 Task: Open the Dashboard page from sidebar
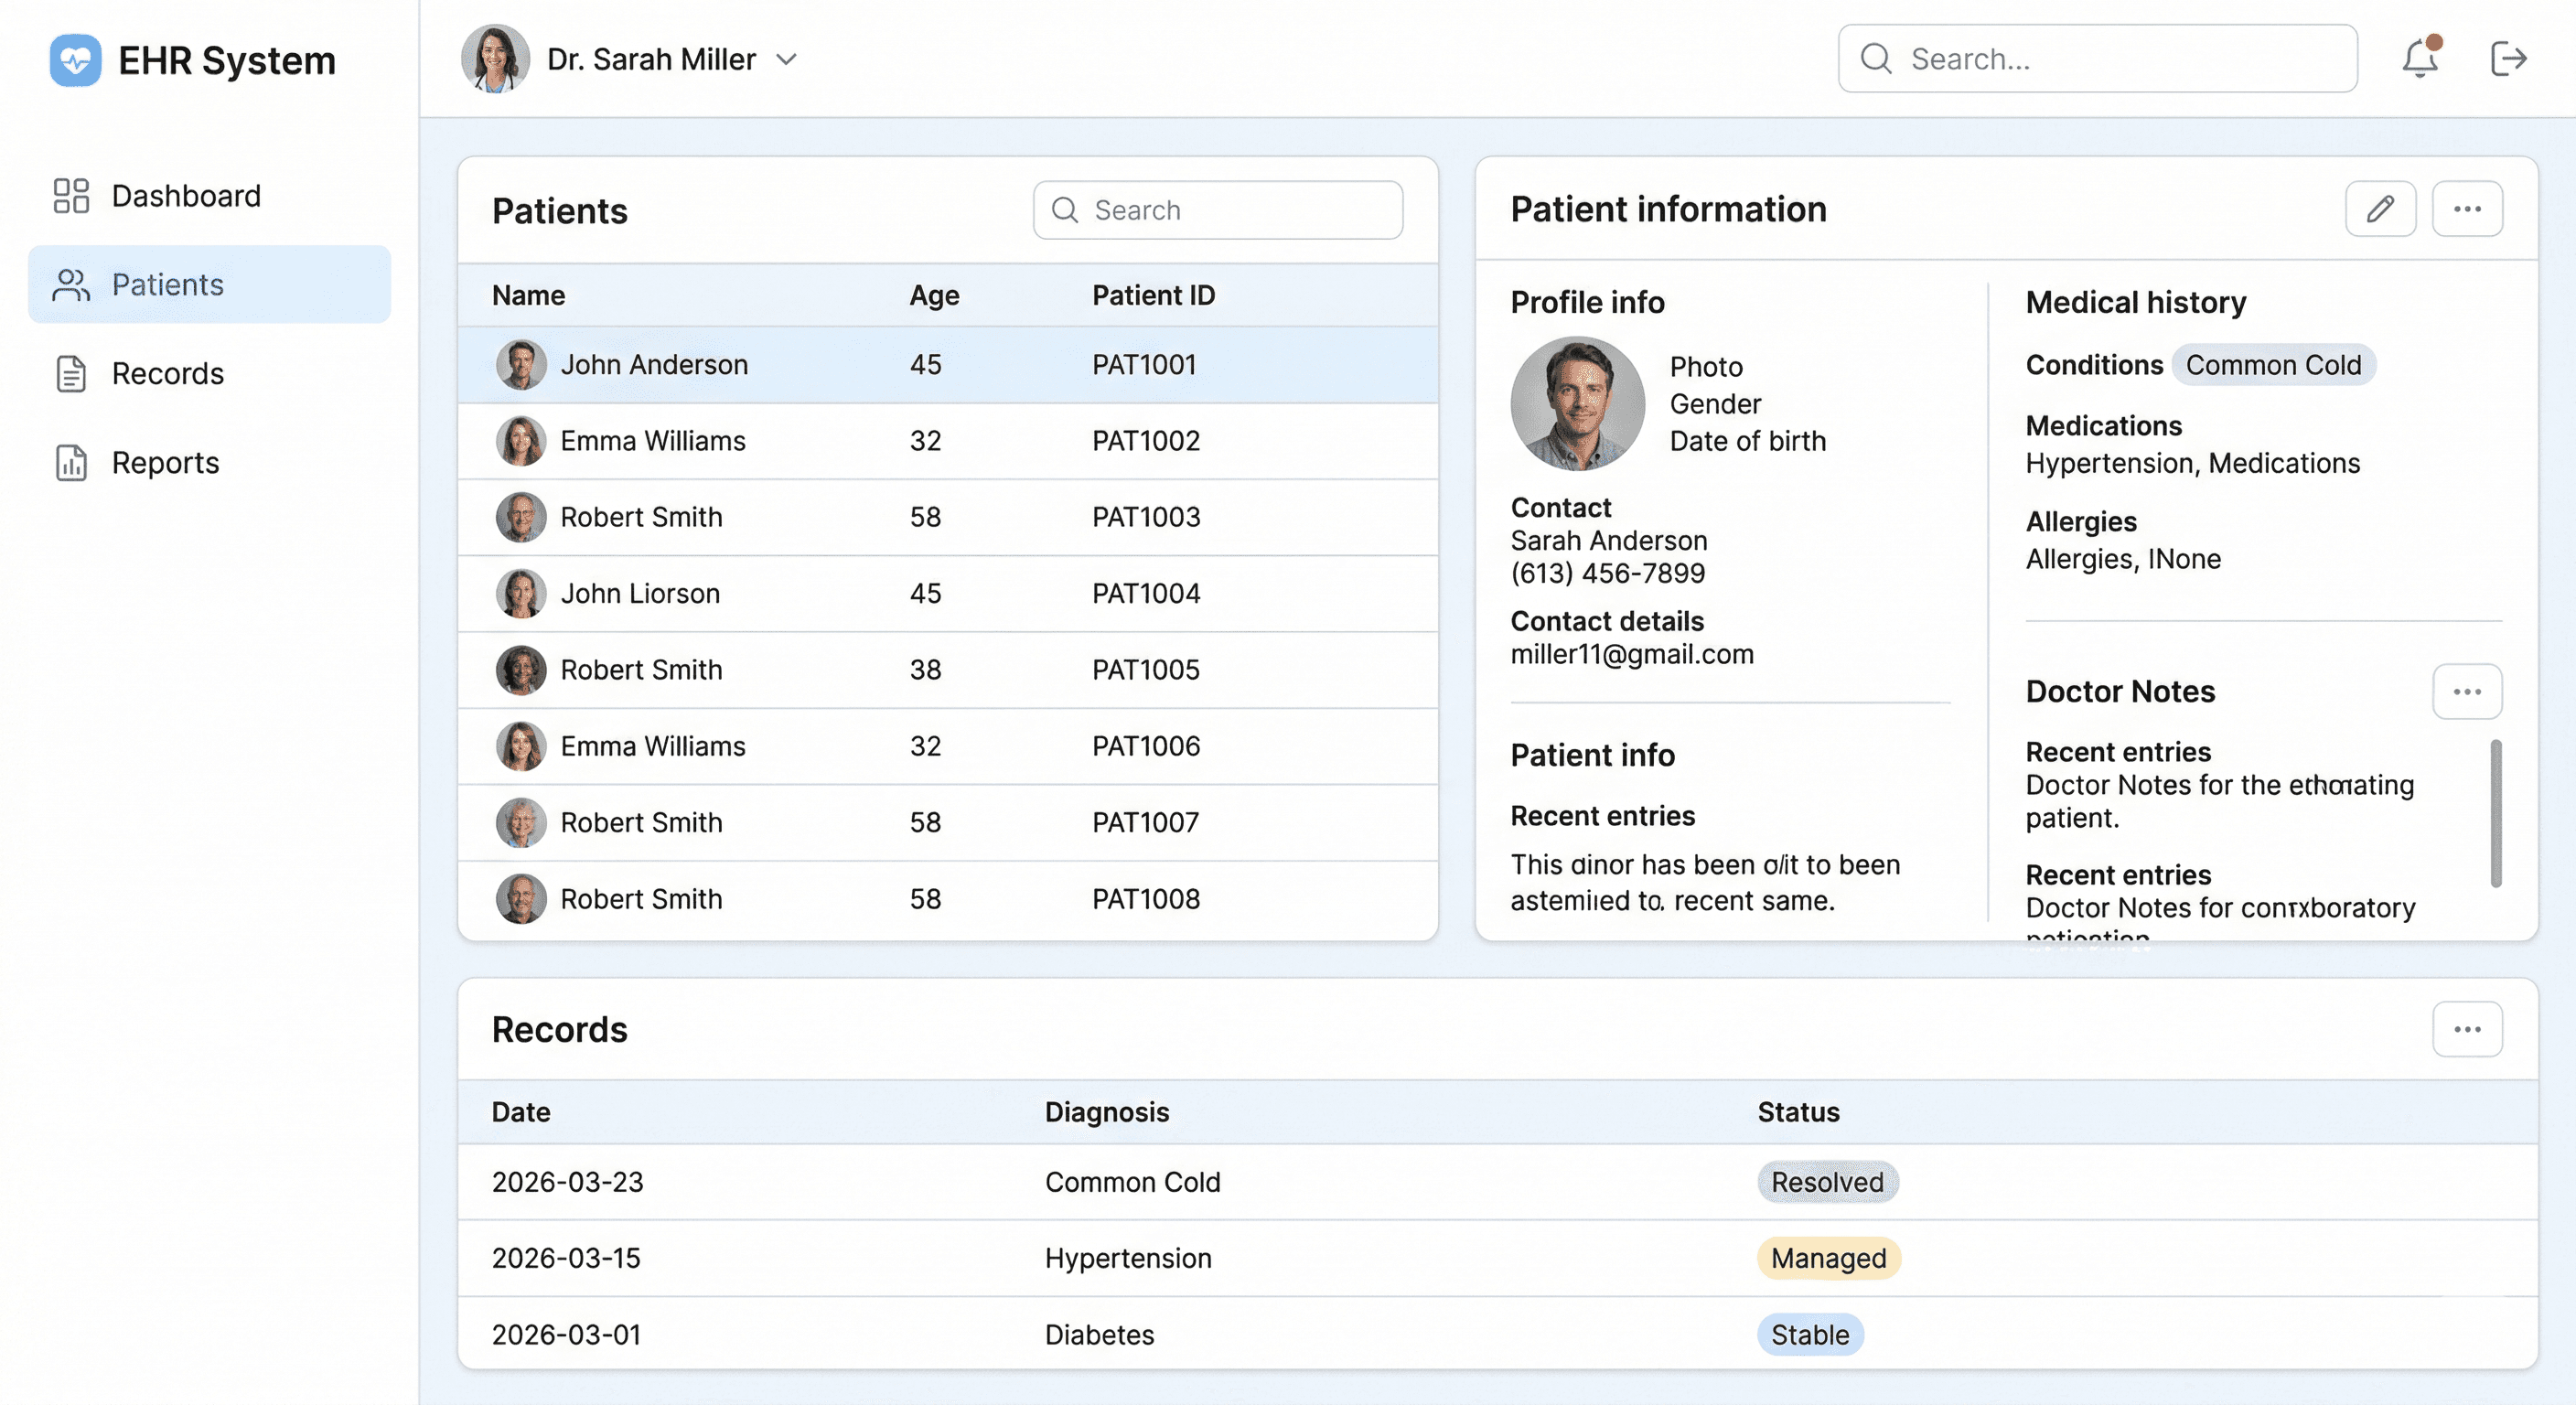pos(186,196)
